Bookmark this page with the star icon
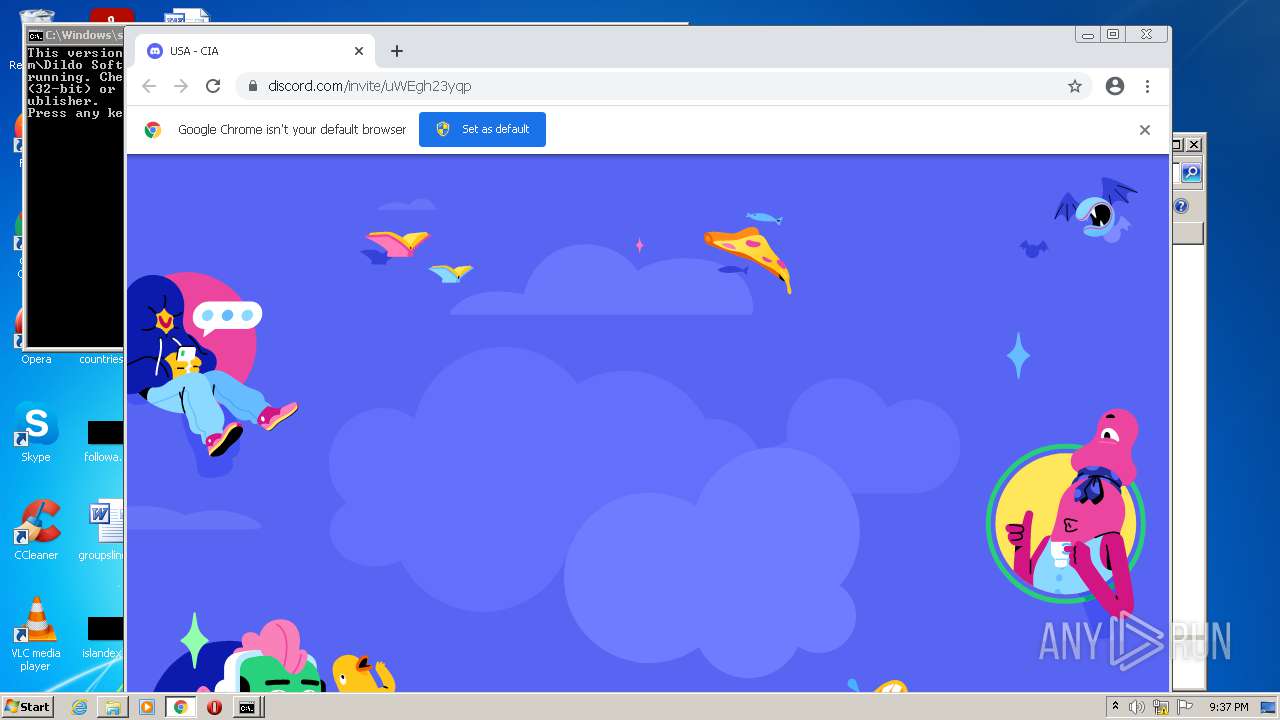The image size is (1280, 720). point(1075,86)
